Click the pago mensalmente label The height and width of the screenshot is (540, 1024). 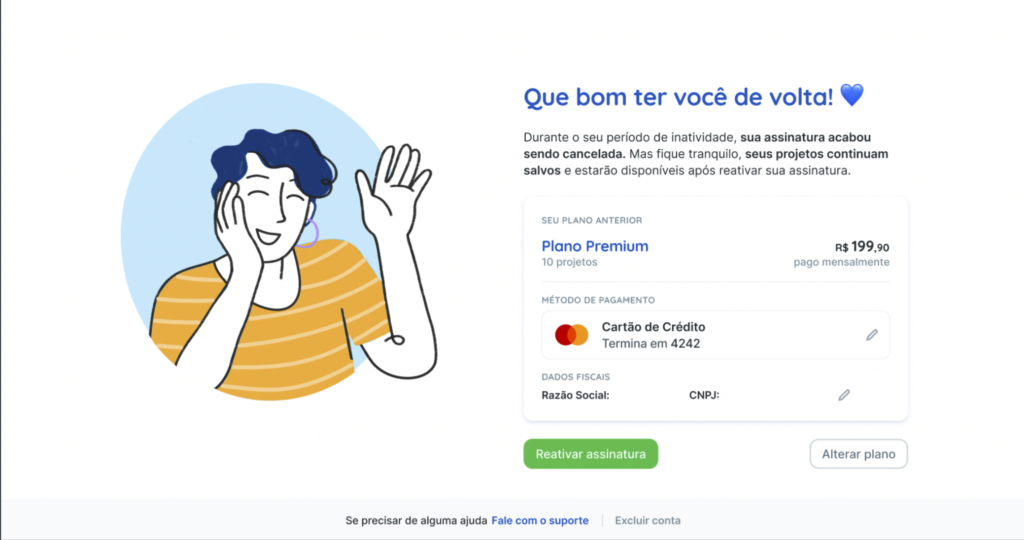pyautogui.click(x=841, y=262)
